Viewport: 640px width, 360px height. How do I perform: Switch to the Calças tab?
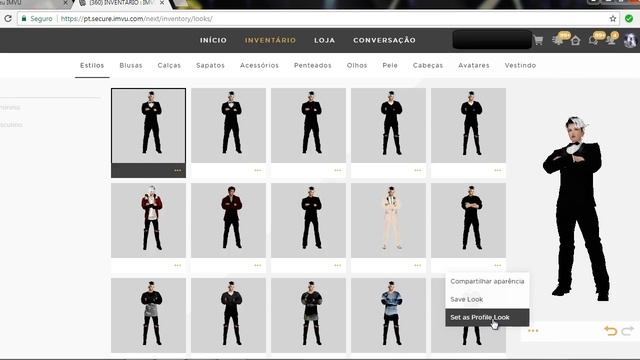click(169, 65)
